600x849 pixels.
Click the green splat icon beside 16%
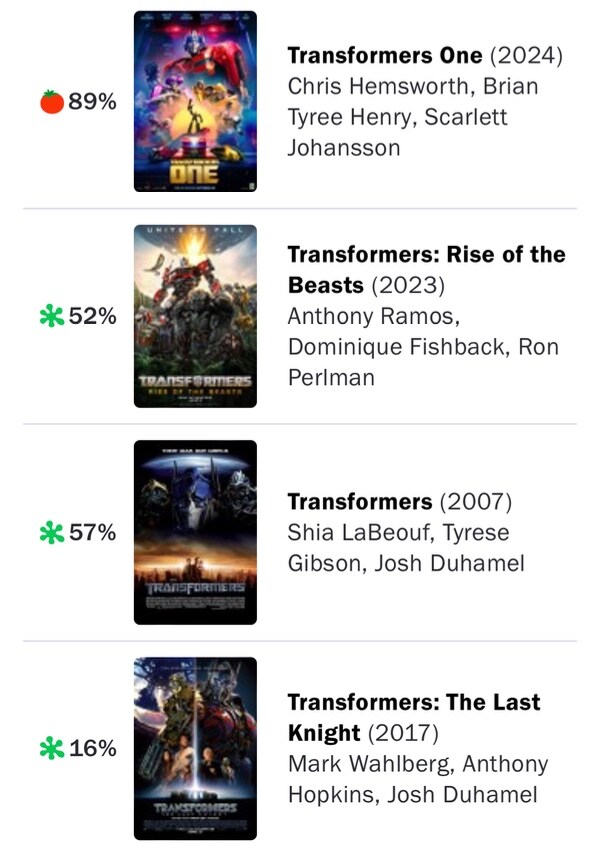[x=51, y=748]
